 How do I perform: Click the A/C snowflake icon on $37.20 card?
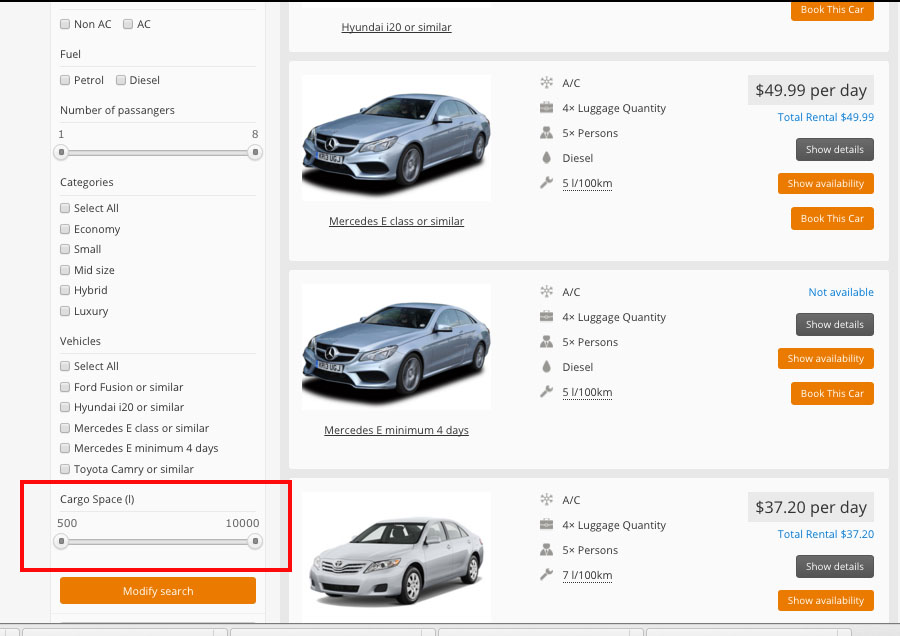(x=546, y=499)
